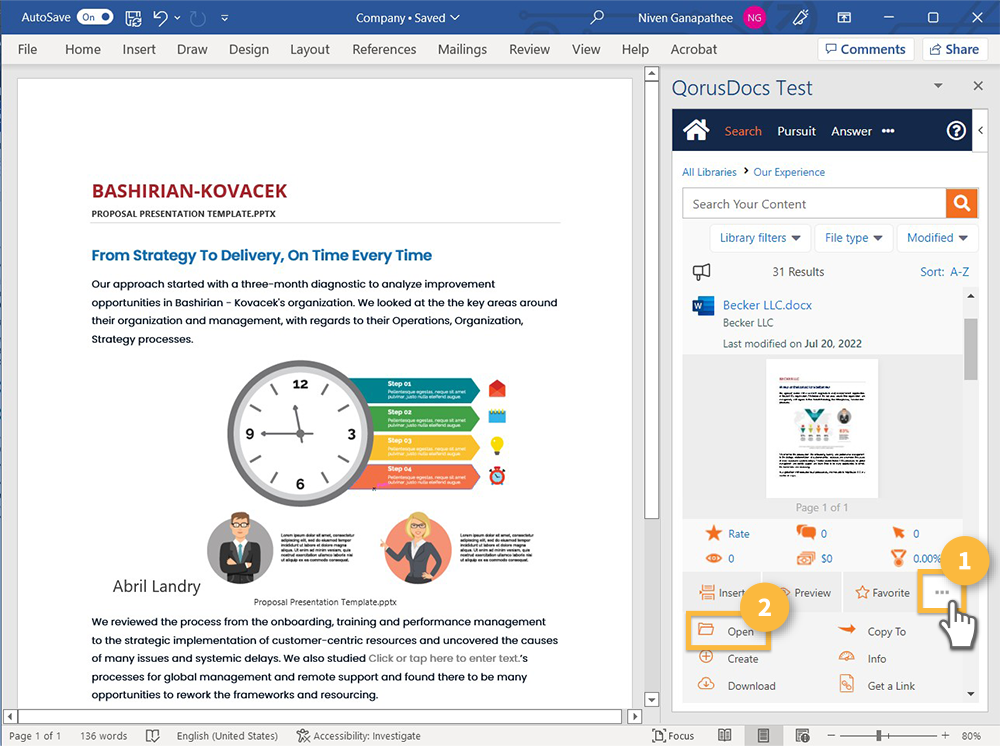Open the References ribbon tab
The width and height of the screenshot is (1000, 746).
tap(384, 49)
